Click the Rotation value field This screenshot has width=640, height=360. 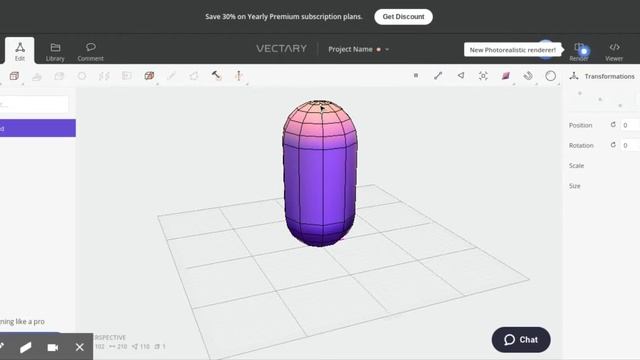coord(630,145)
